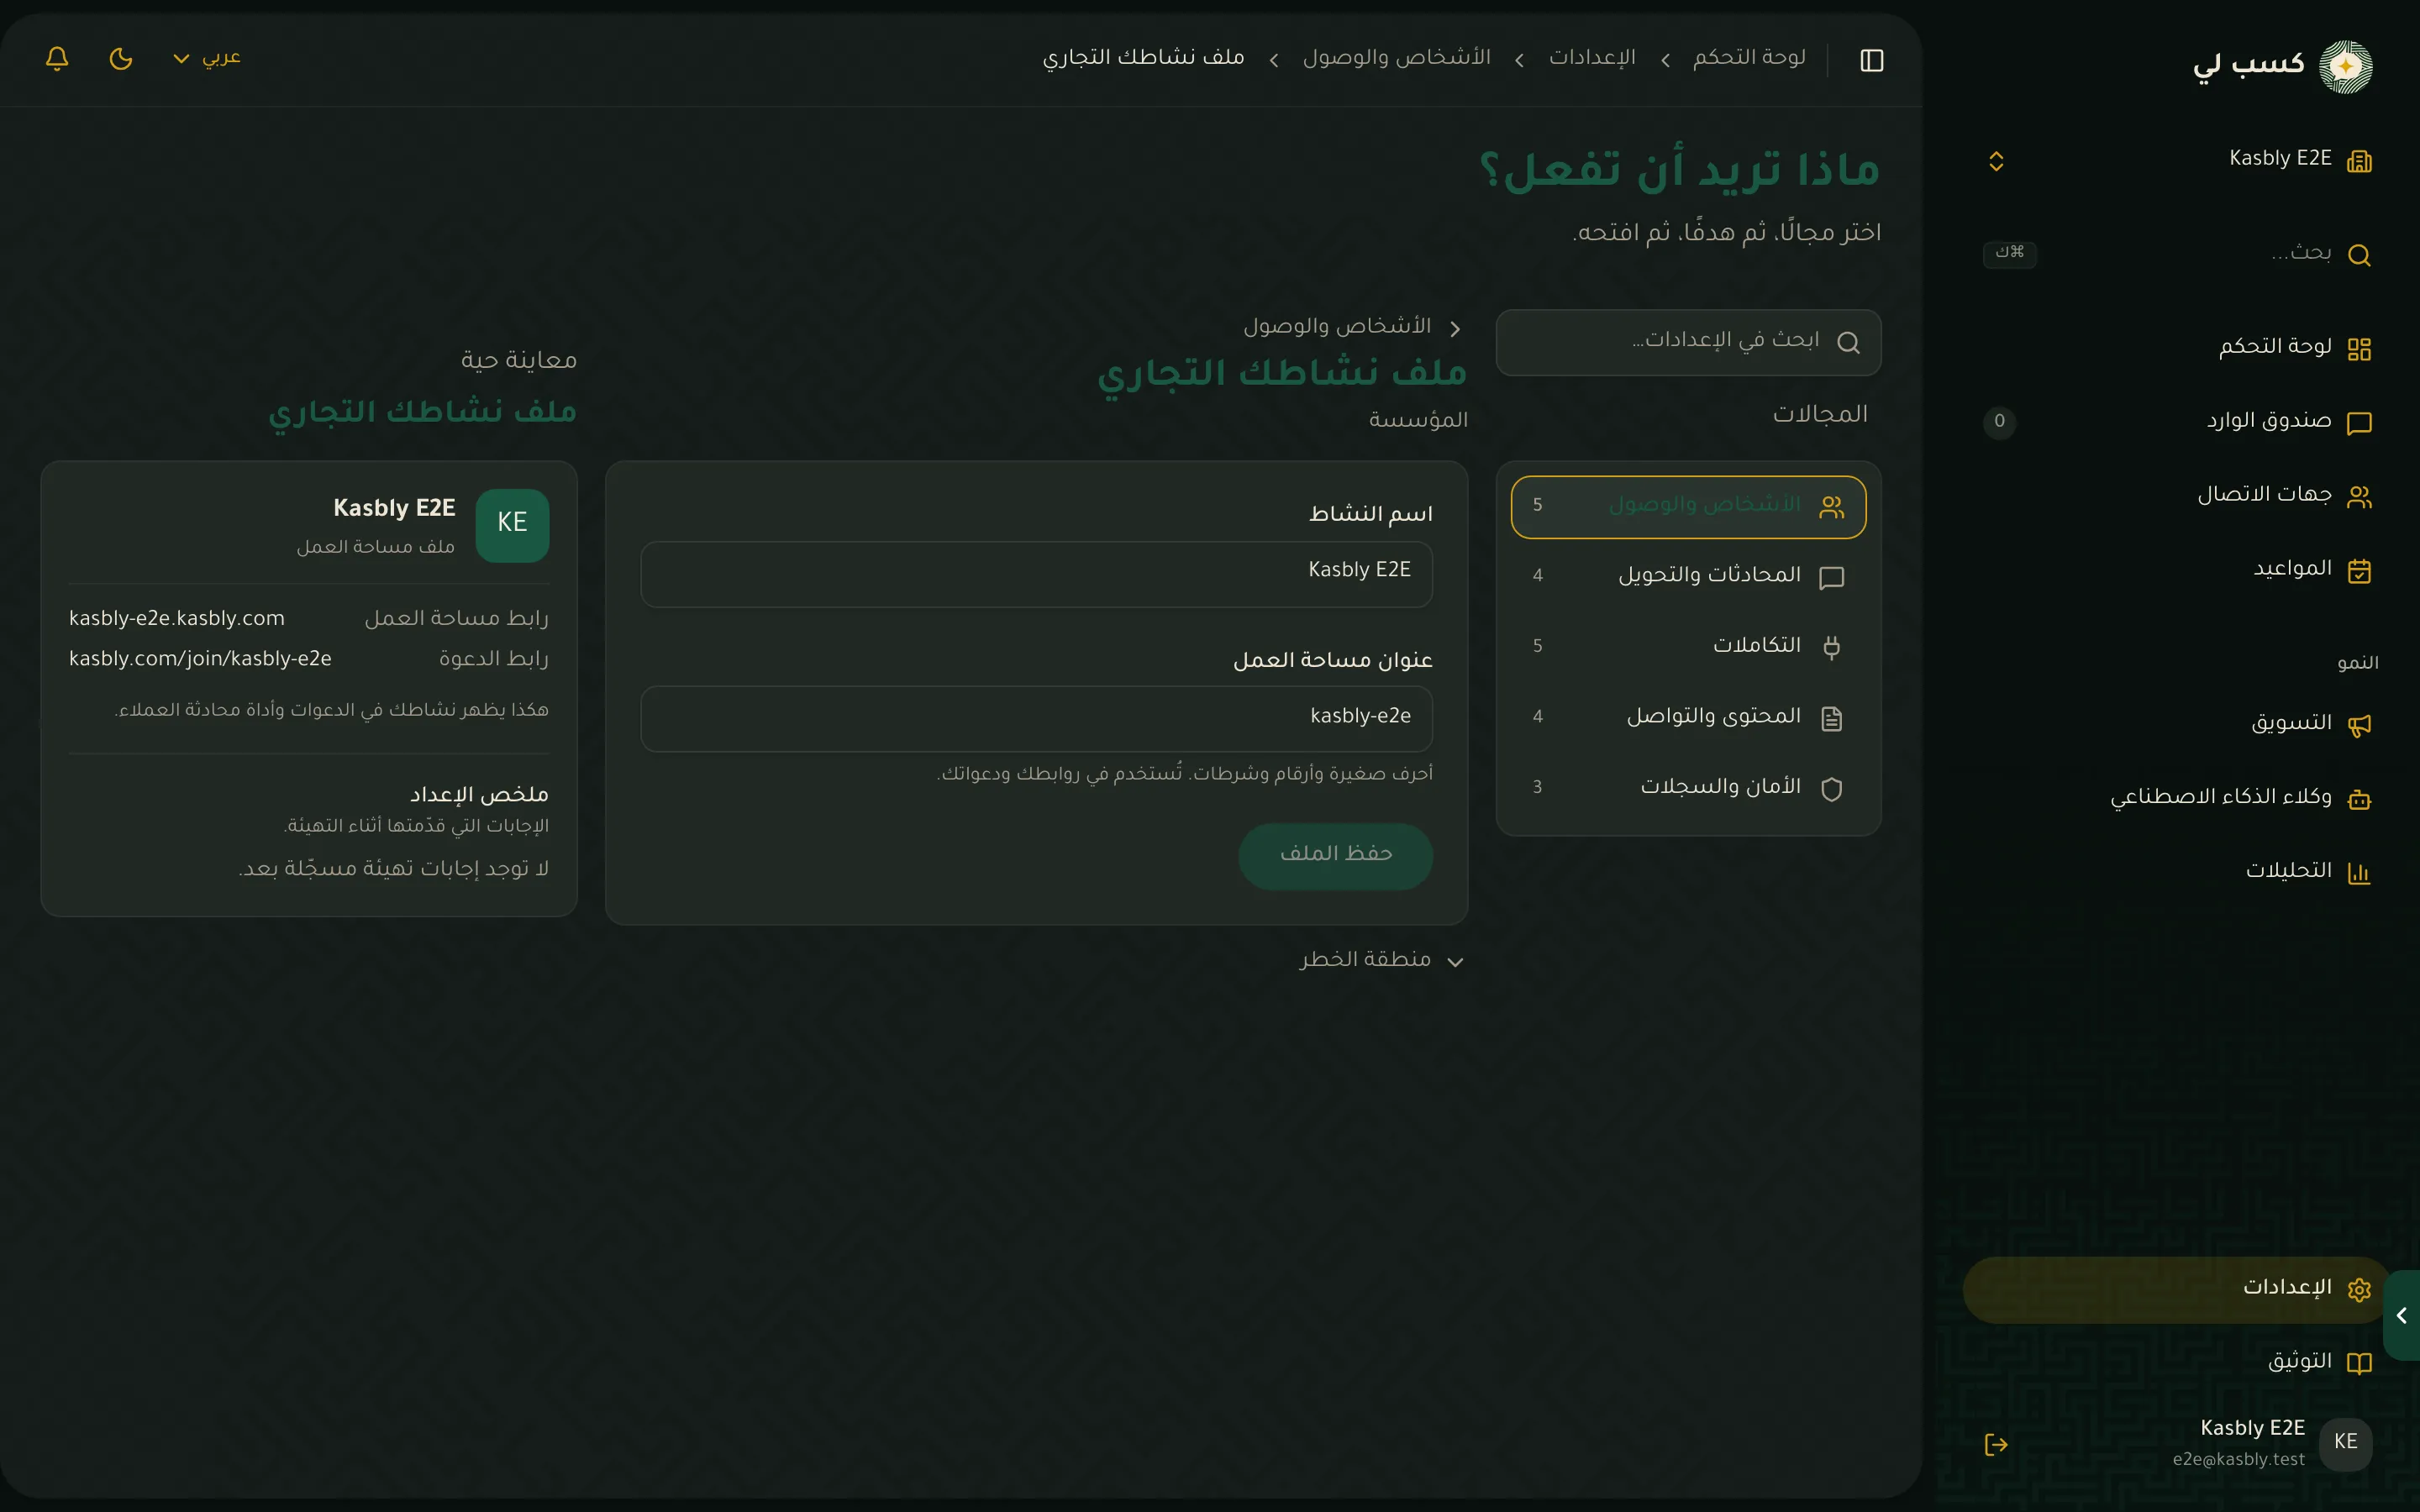2420x1512 pixels.
Task: Click the up-down chevron of the workspace switcher
Action: [1996, 161]
